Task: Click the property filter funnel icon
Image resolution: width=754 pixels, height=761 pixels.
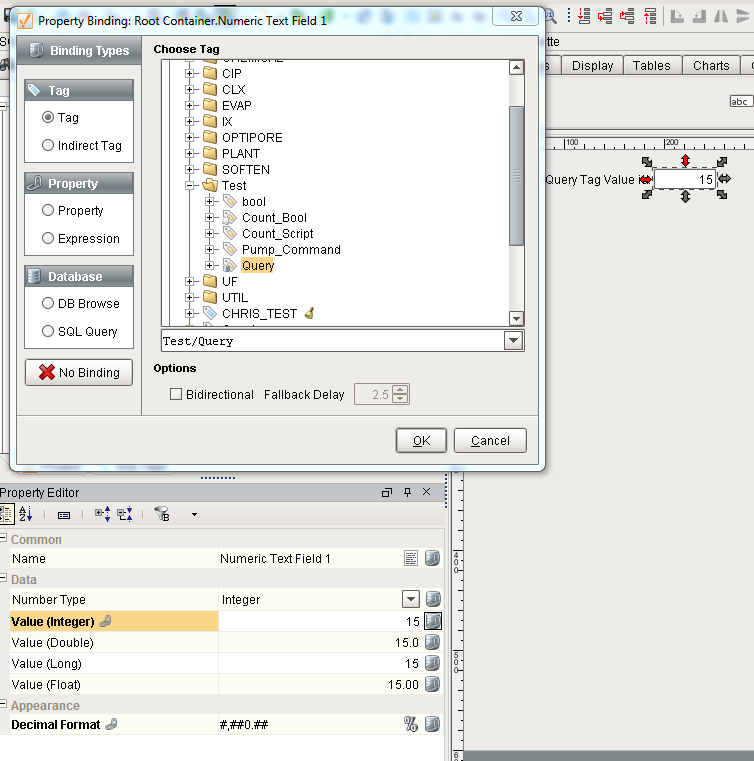Action: point(162,514)
